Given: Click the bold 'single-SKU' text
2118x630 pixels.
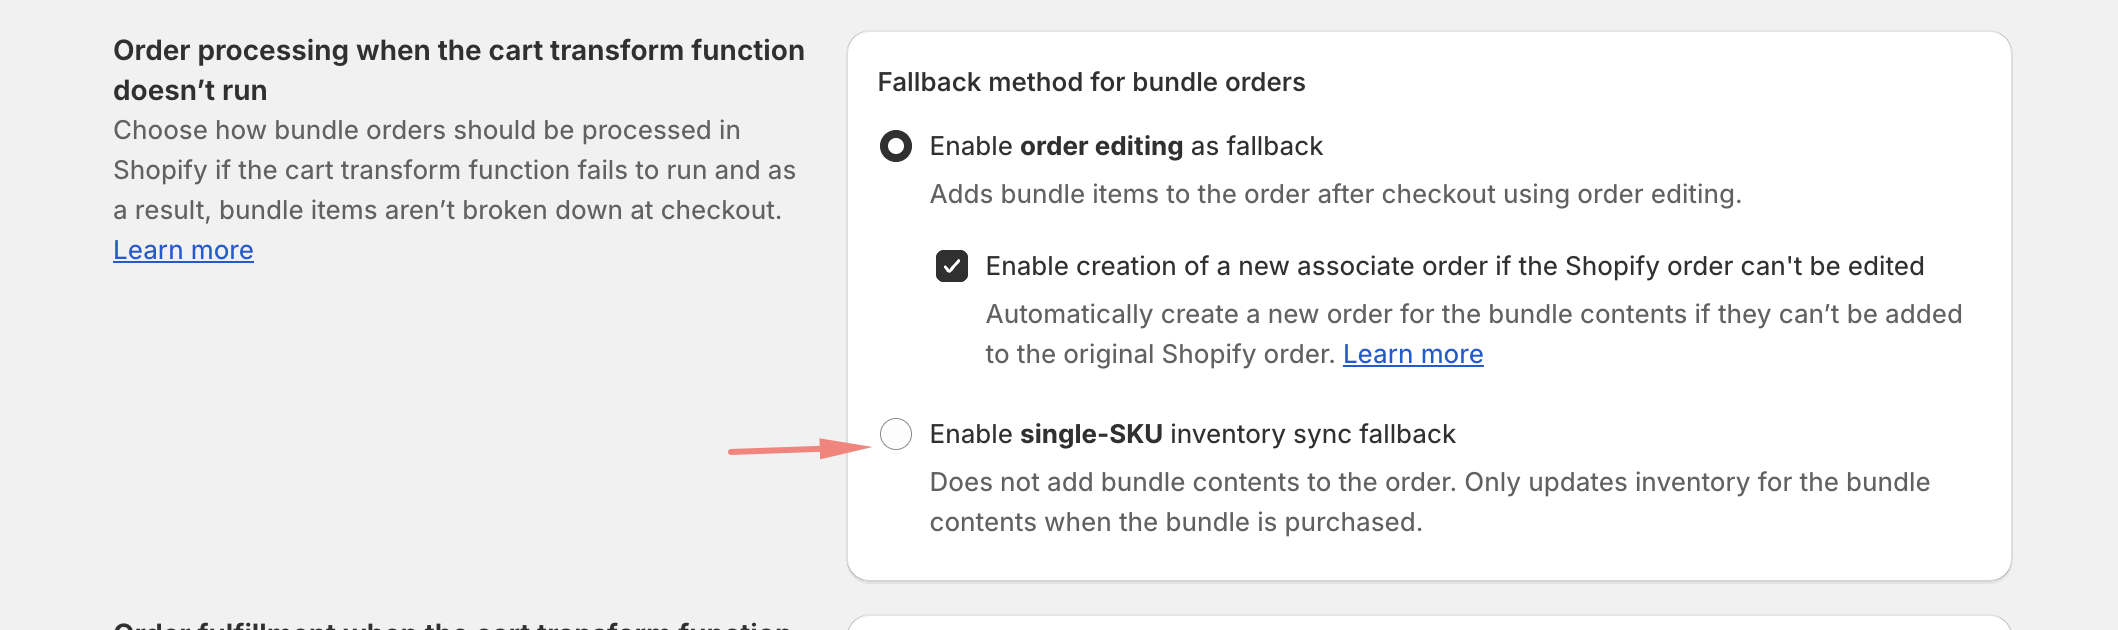Looking at the screenshot, I should 1091,434.
